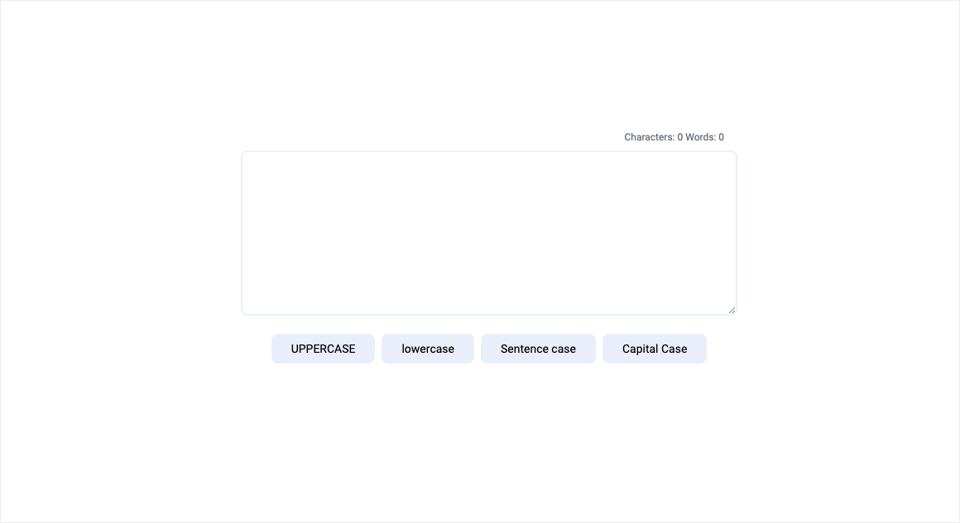This screenshot has width=960, height=523.
Task: Convert text to all caps with UPPERCASE
Action: pyautogui.click(x=323, y=348)
